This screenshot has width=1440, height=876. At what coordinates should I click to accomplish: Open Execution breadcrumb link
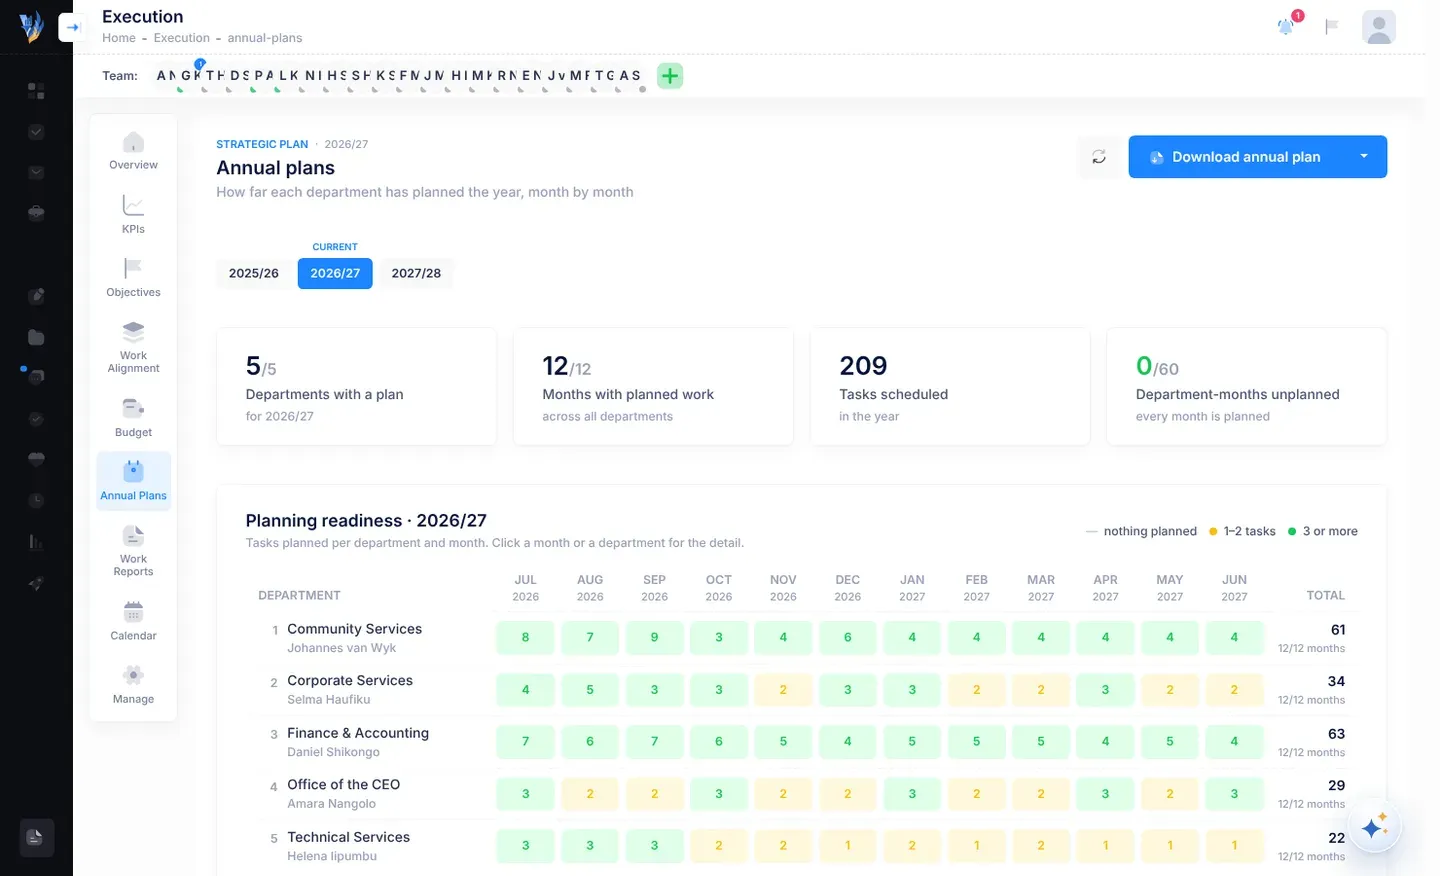click(x=182, y=38)
